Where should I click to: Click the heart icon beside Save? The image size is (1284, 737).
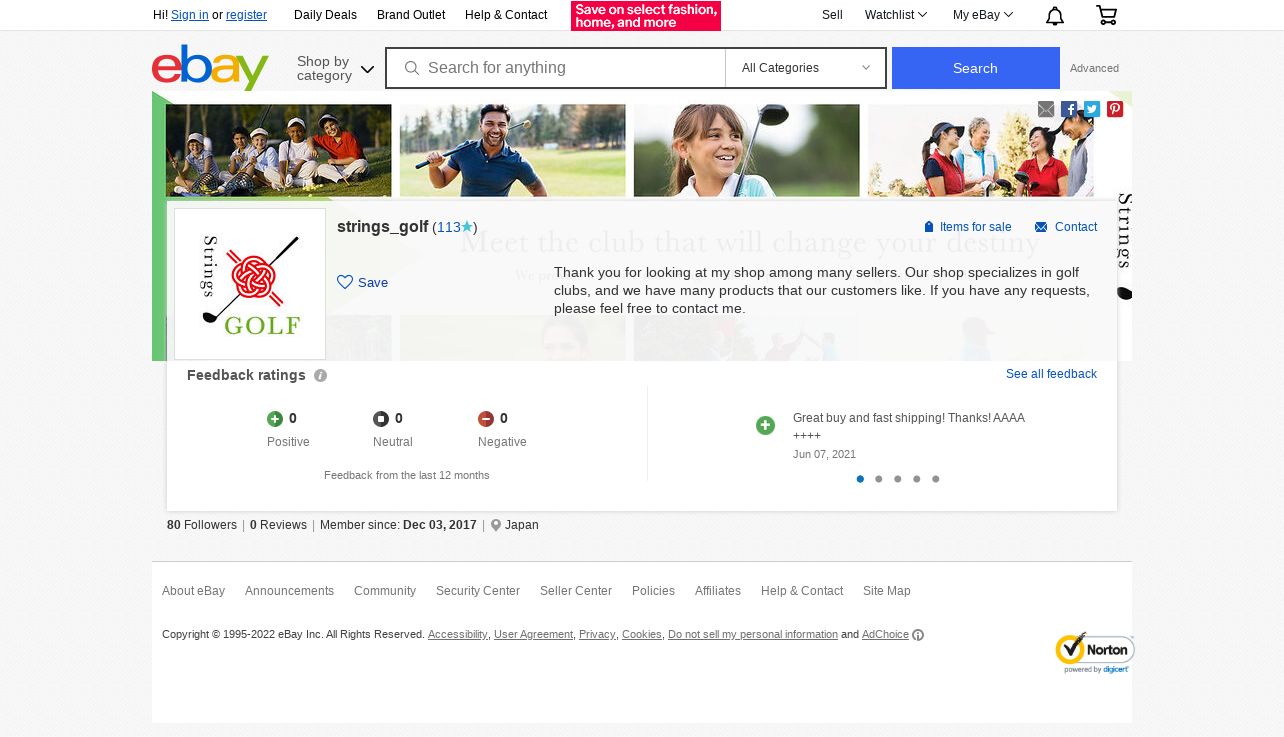point(345,282)
